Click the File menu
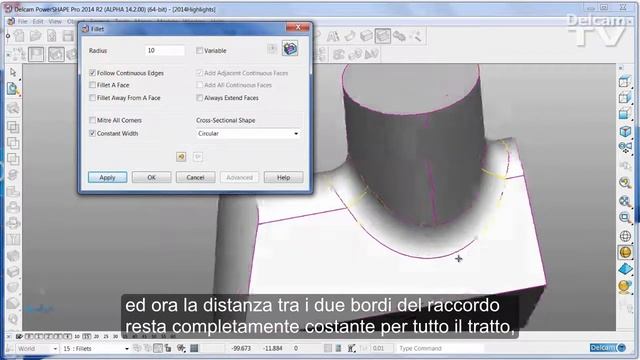640x360 pixels. [22, 21]
